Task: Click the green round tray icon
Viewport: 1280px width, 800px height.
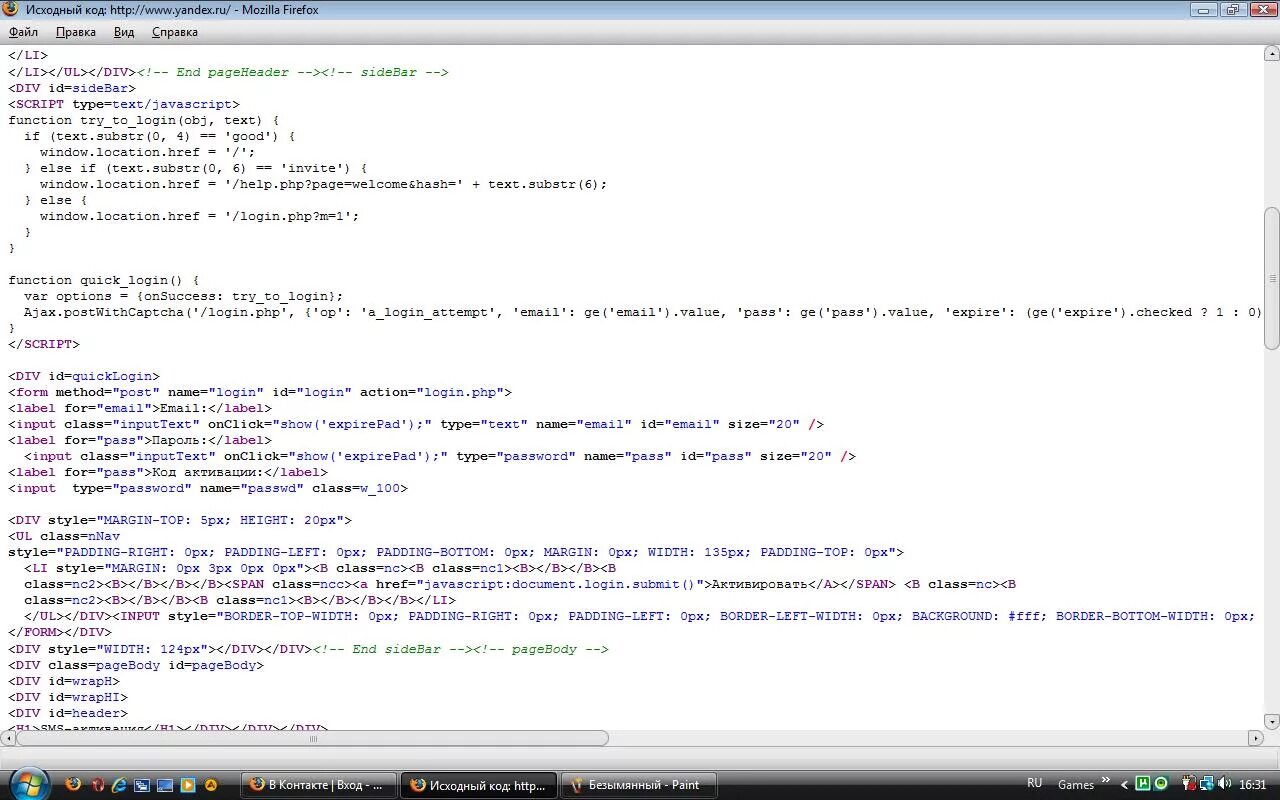Action: point(1161,784)
